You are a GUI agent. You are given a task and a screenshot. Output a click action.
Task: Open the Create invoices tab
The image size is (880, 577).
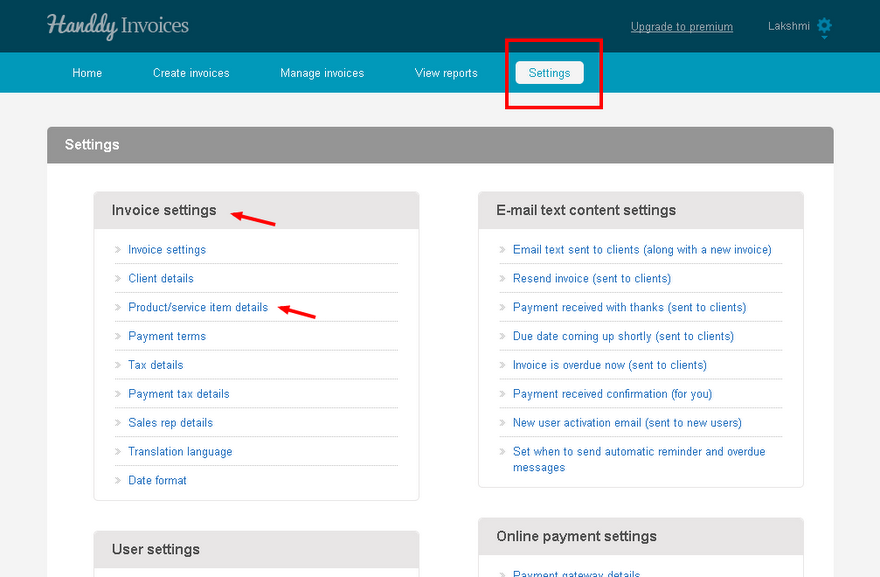tap(191, 73)
